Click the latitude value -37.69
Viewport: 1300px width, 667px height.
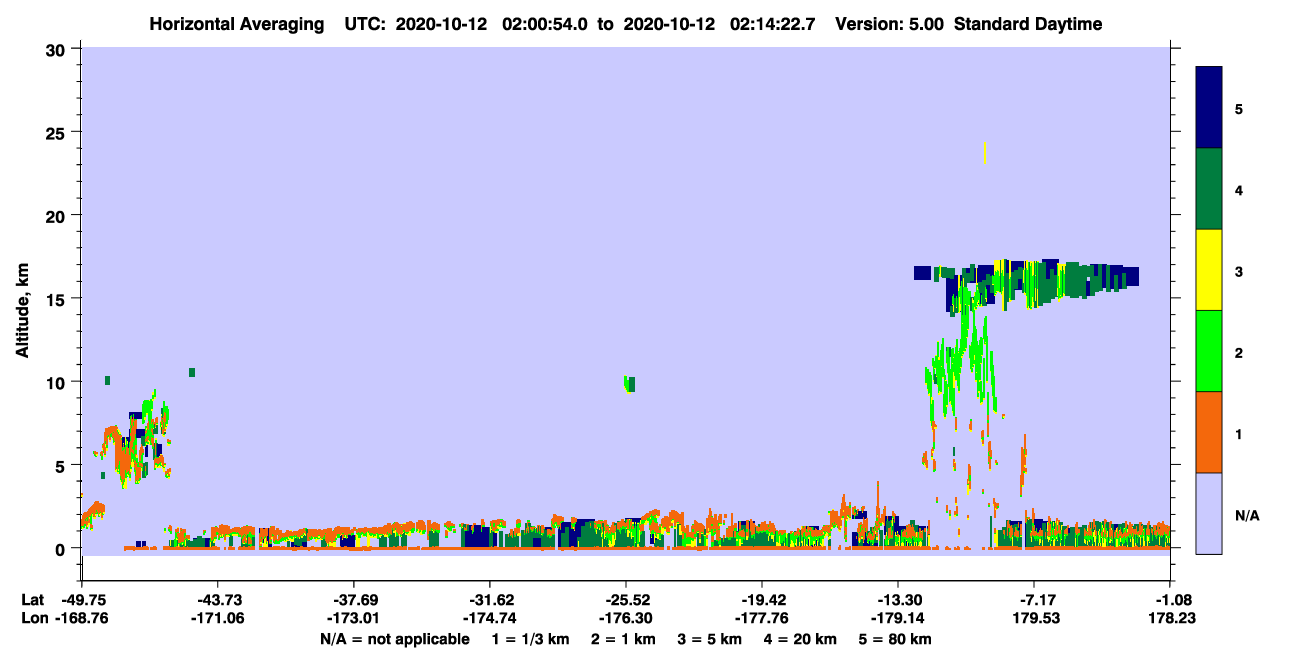pyautogui.click(x=354, y=600)
